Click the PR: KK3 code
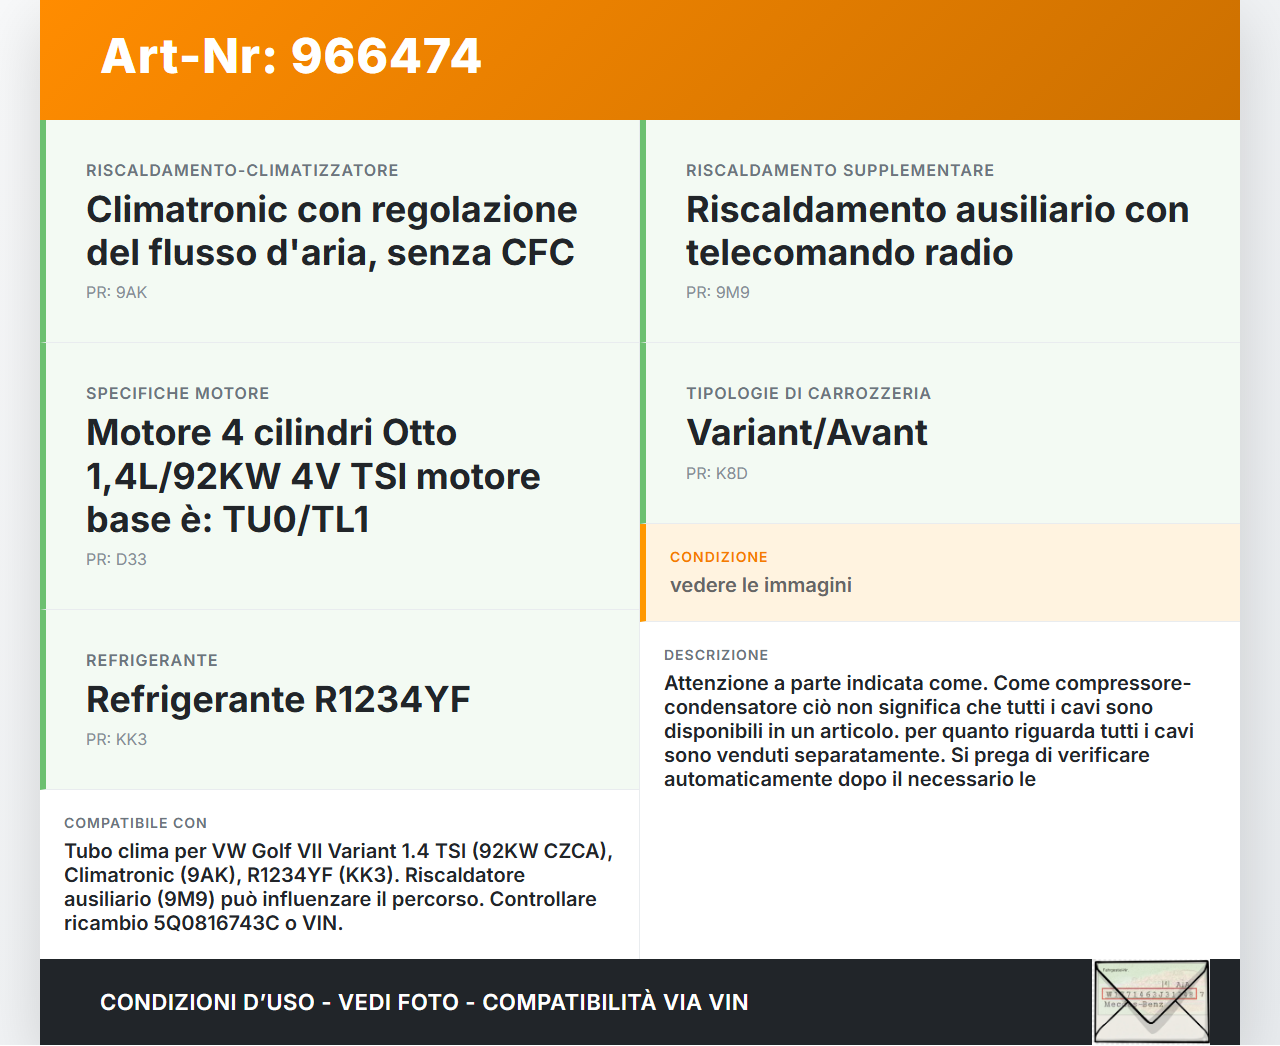 pyautogui.click(x=116, y=739)
